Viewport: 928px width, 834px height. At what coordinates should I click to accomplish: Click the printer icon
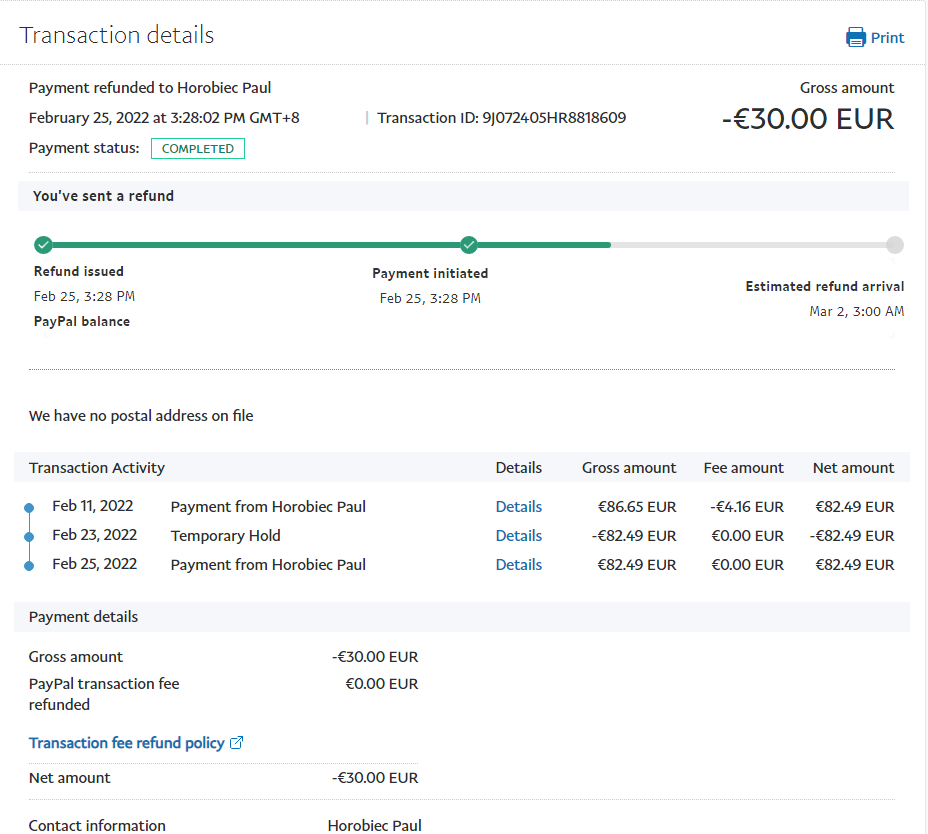point(856,38)
